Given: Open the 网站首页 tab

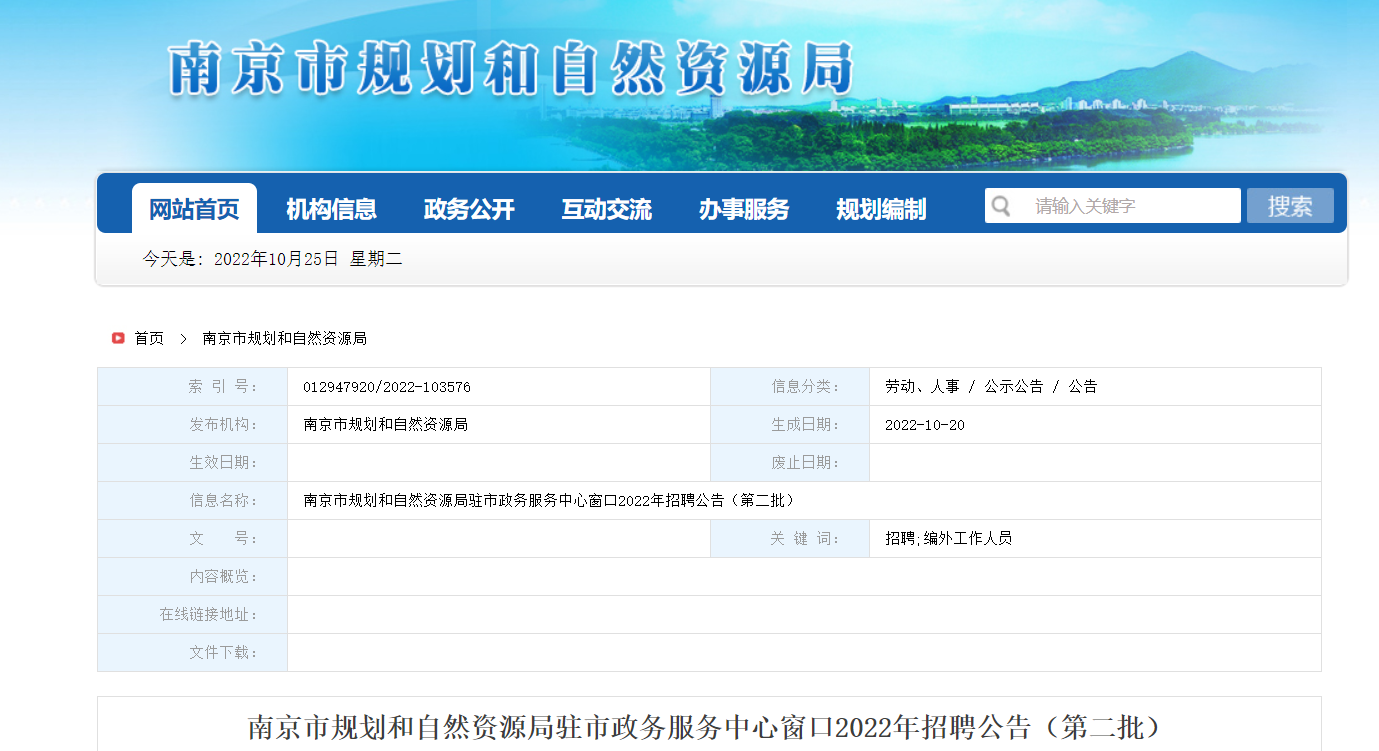Looking at the screenshot, I should coord(194,209).
